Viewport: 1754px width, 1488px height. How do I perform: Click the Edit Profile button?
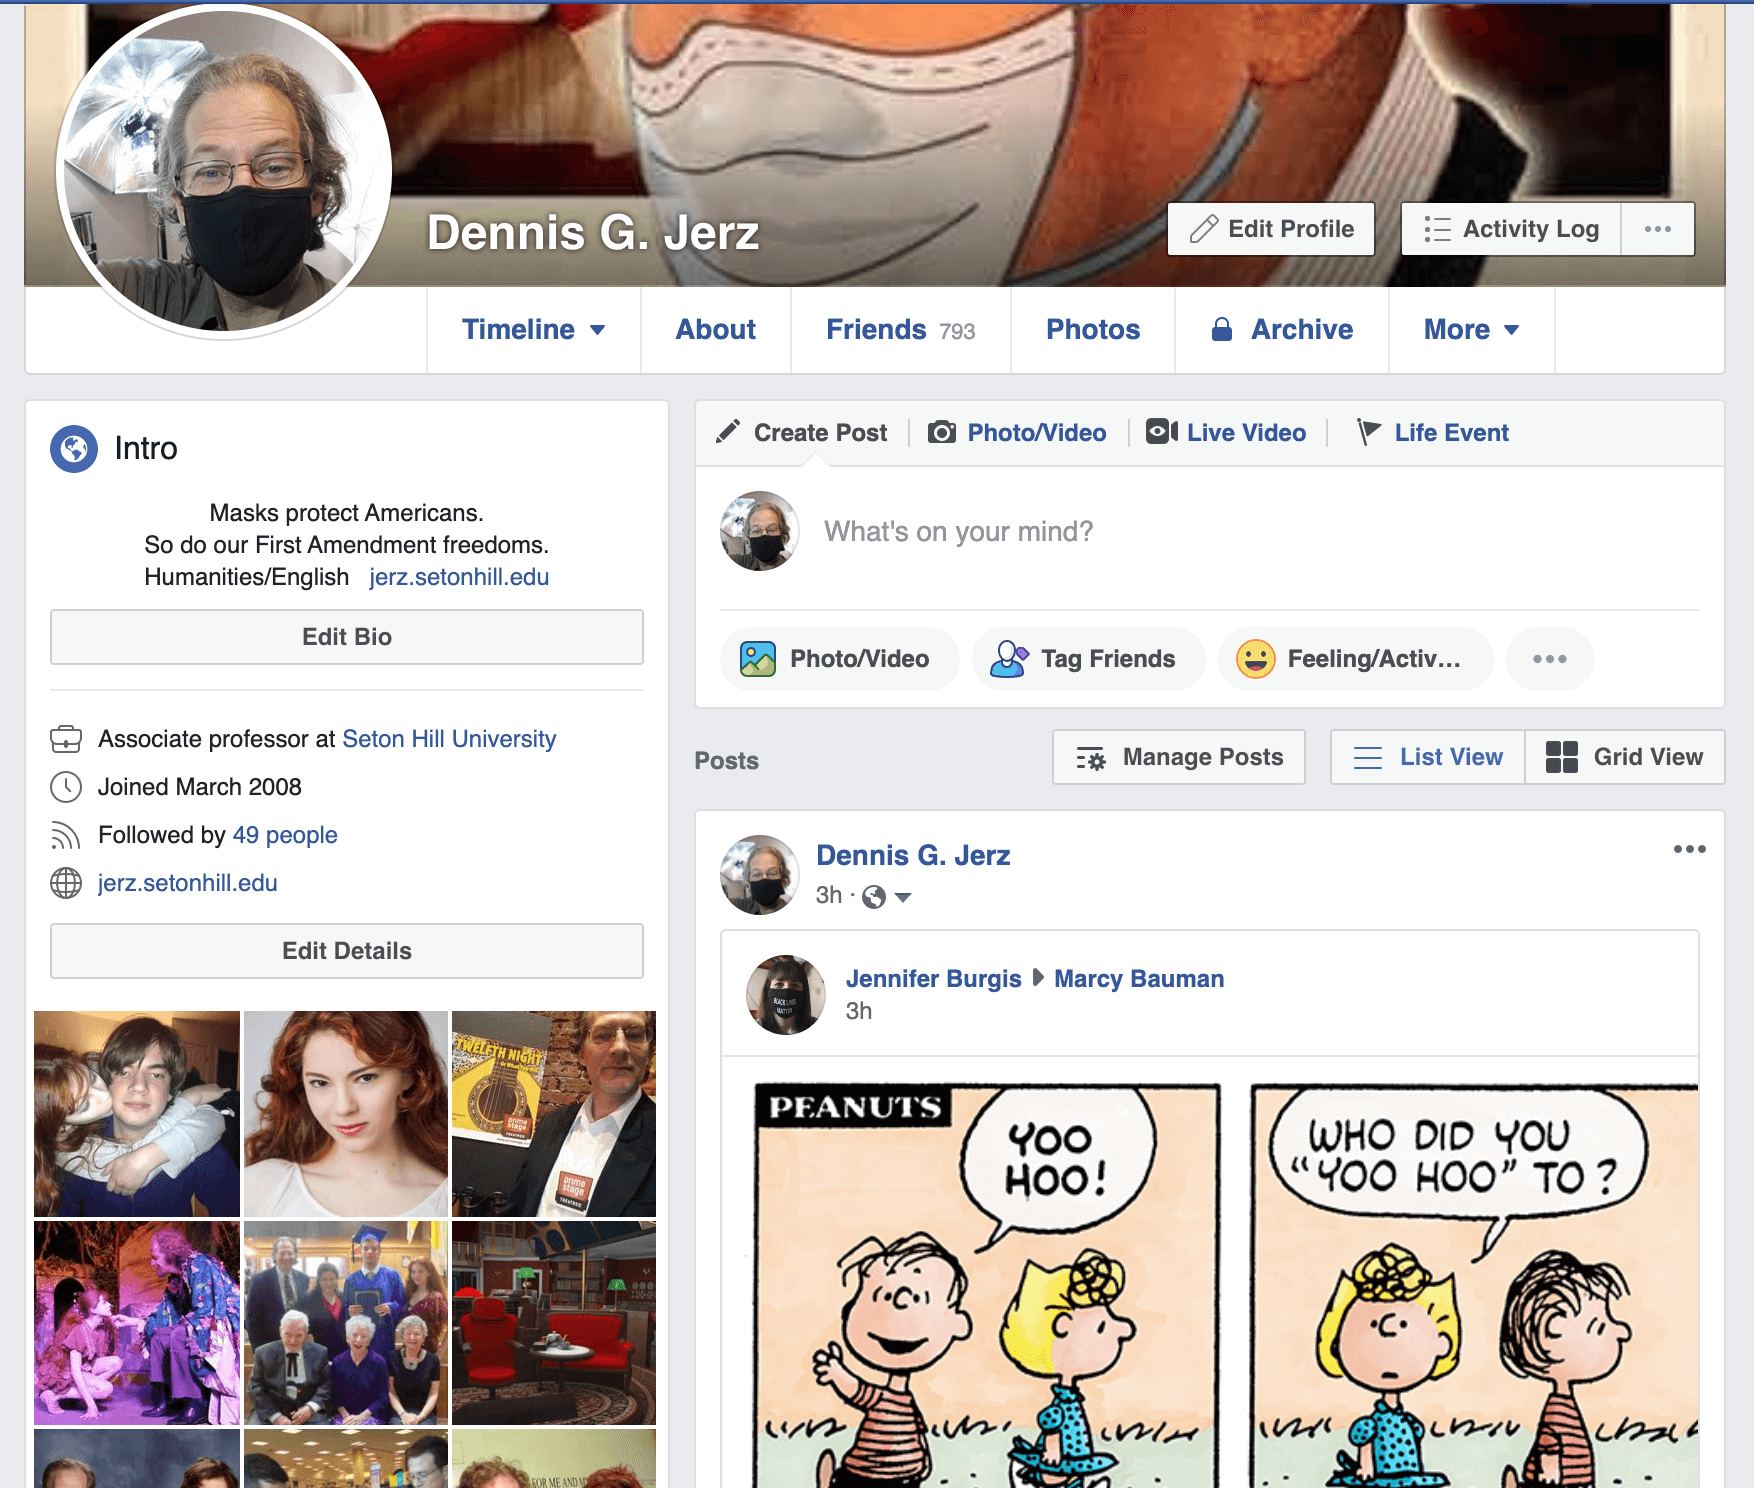coord(1271,229)
